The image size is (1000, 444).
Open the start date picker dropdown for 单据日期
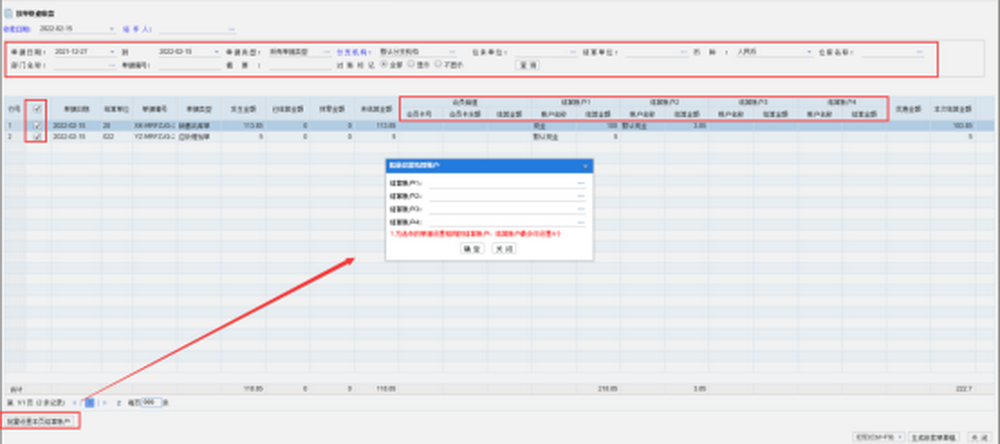110,51
